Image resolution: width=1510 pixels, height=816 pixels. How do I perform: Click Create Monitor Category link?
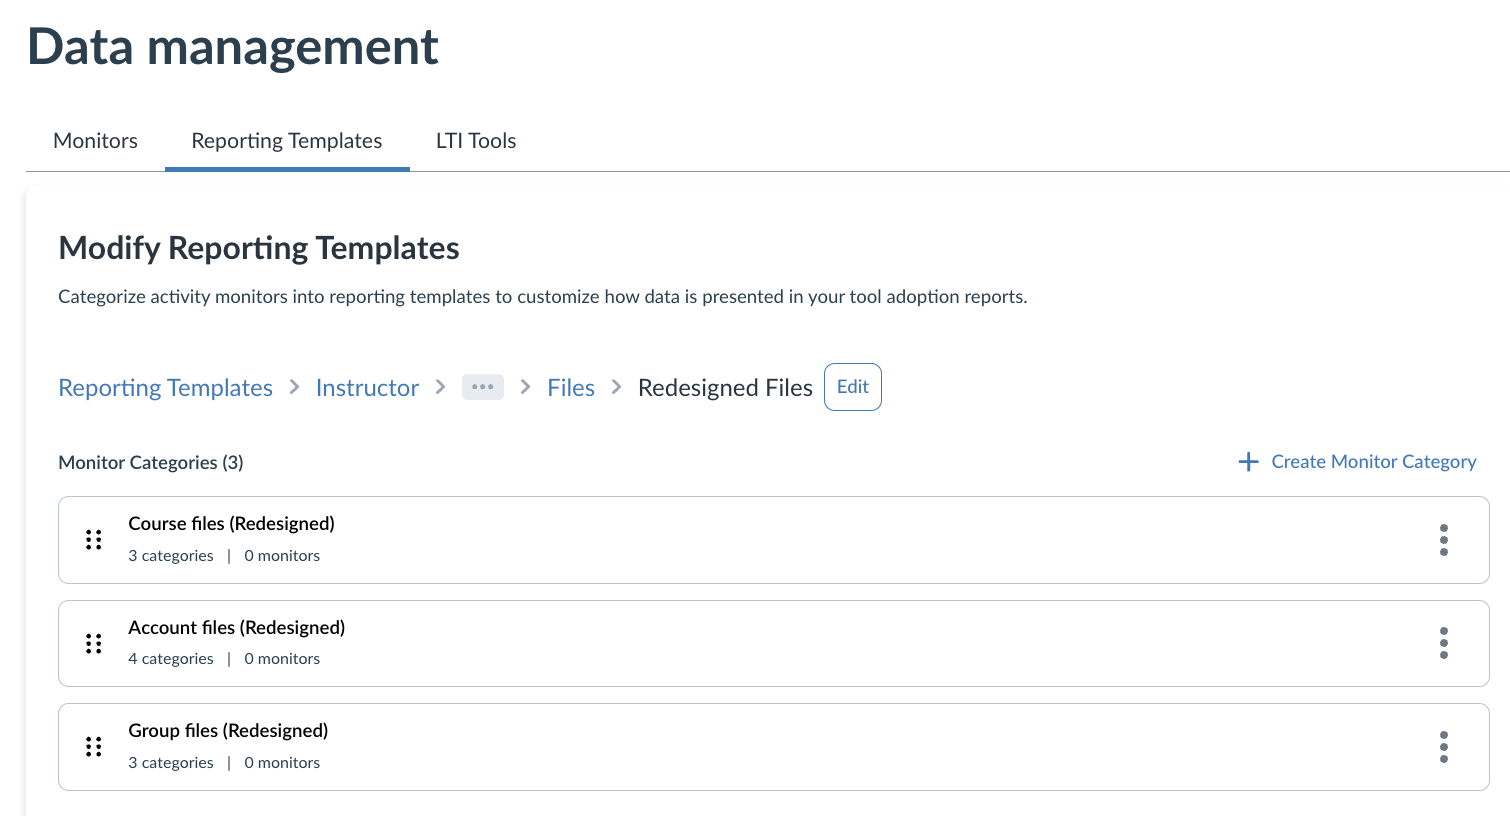coord(1373,462)
